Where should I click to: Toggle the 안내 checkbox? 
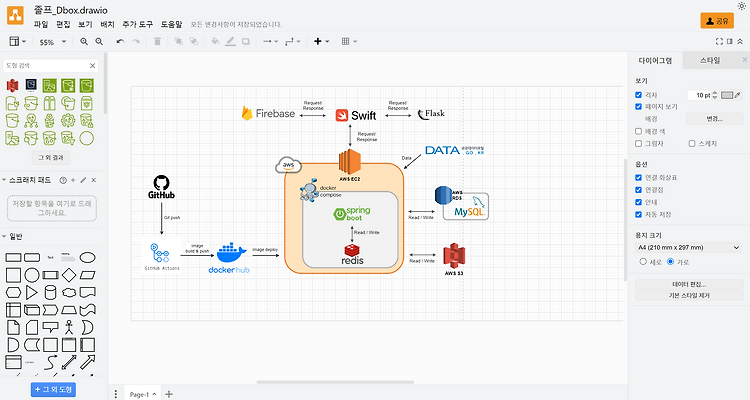pos(638,202)
